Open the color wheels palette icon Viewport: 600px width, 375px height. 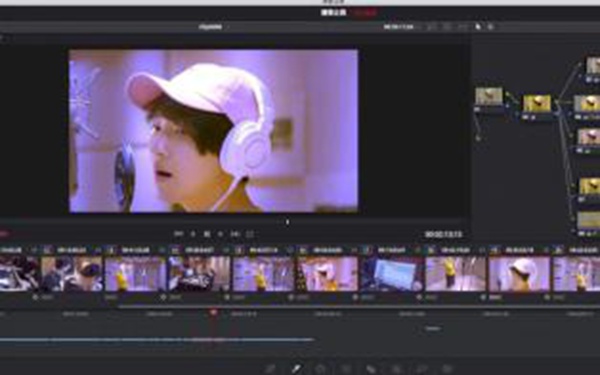click(320, 369)
